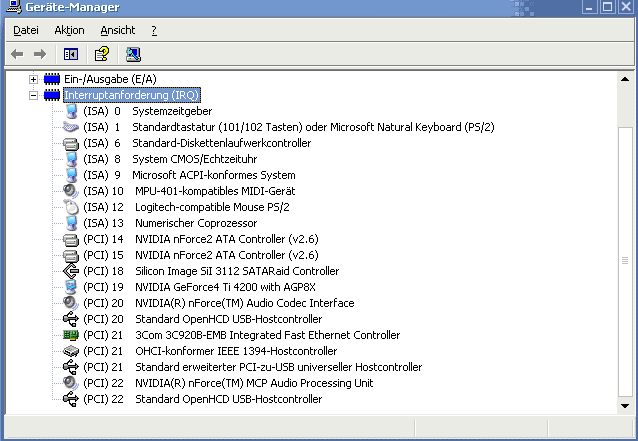Open the Datei menu
This screenshot has height=441, width=638.
26,30
